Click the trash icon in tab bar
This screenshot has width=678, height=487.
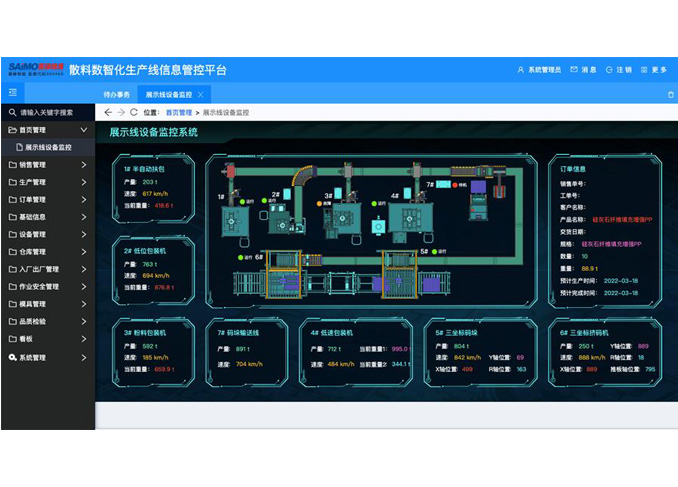670,94
